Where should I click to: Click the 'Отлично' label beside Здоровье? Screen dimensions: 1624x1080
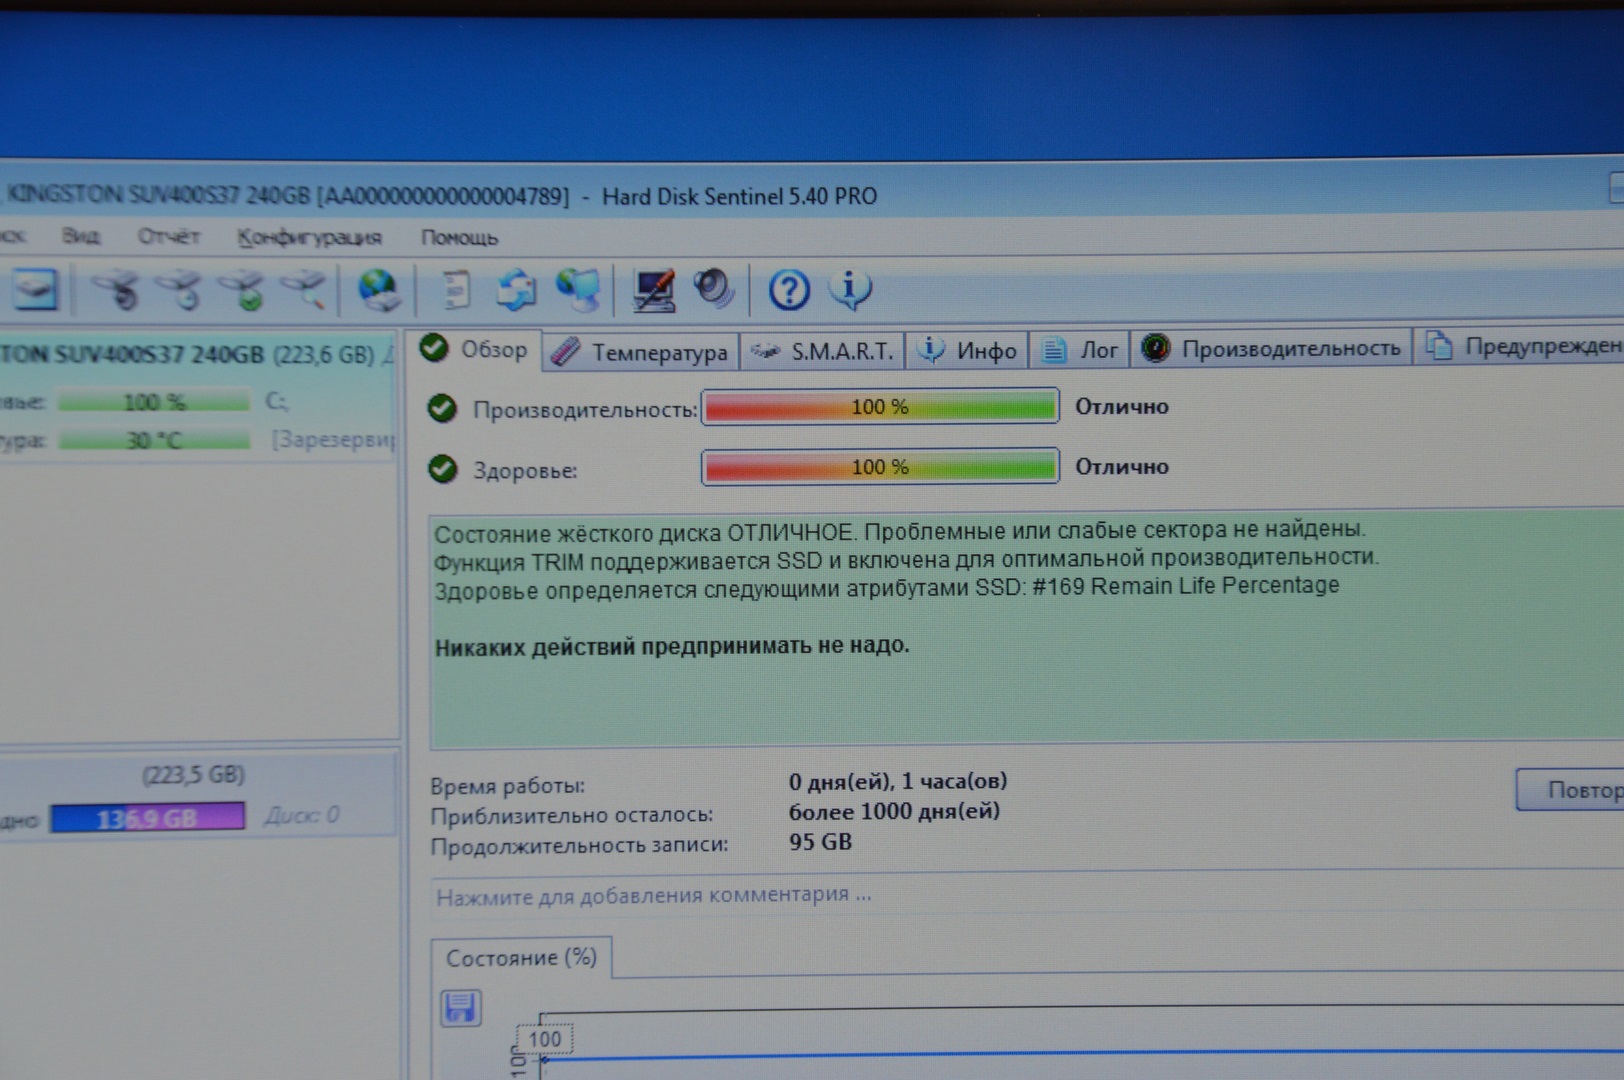(x=1121, y=467)
